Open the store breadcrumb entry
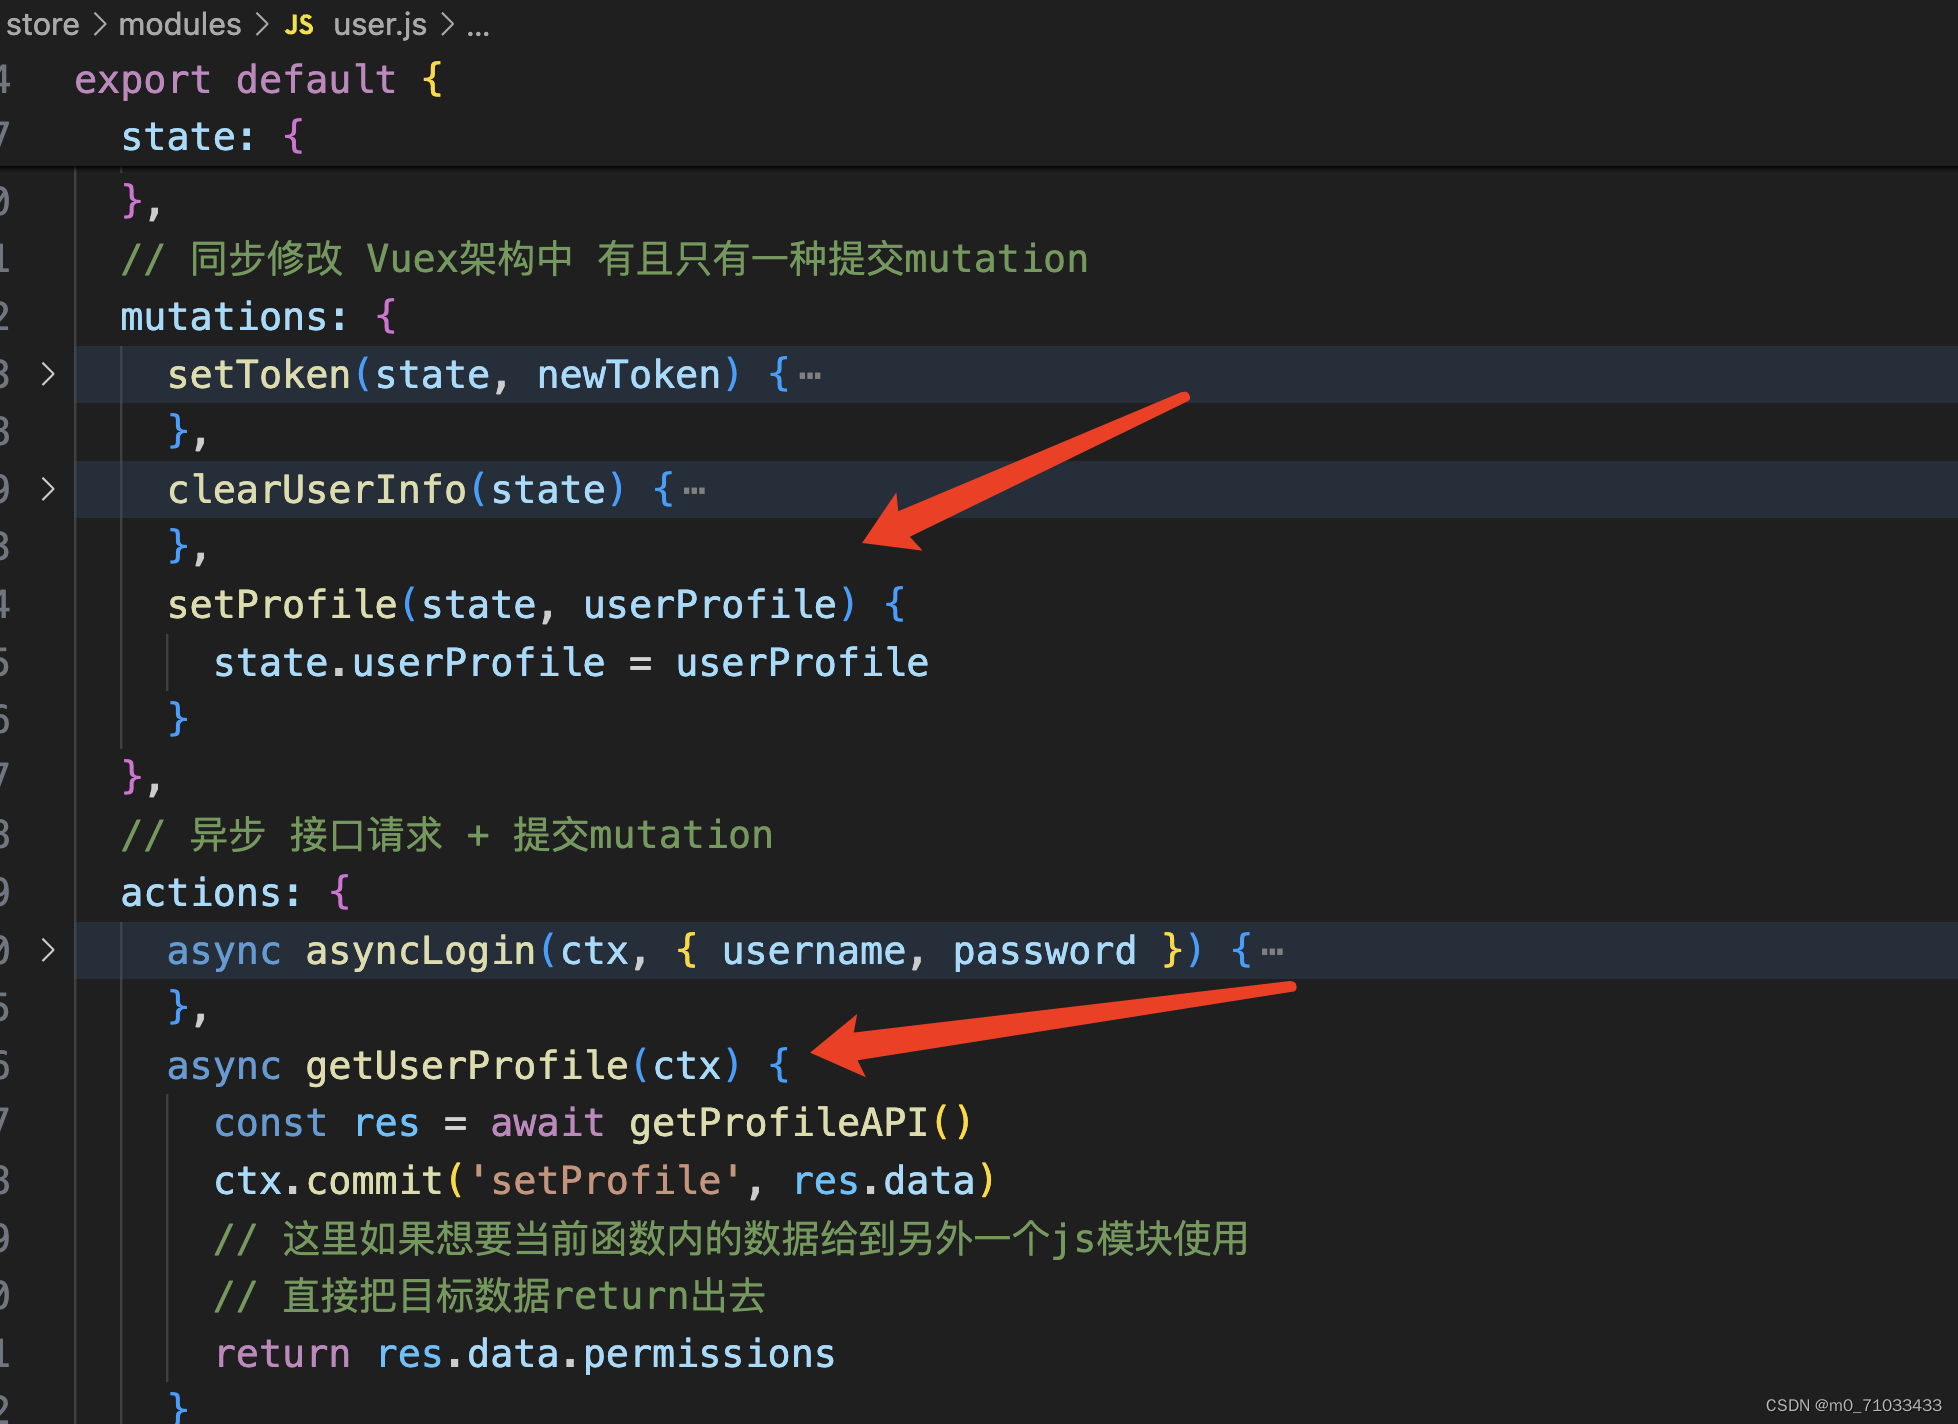Screen dimensions: 1958x1424 point(42,23)
